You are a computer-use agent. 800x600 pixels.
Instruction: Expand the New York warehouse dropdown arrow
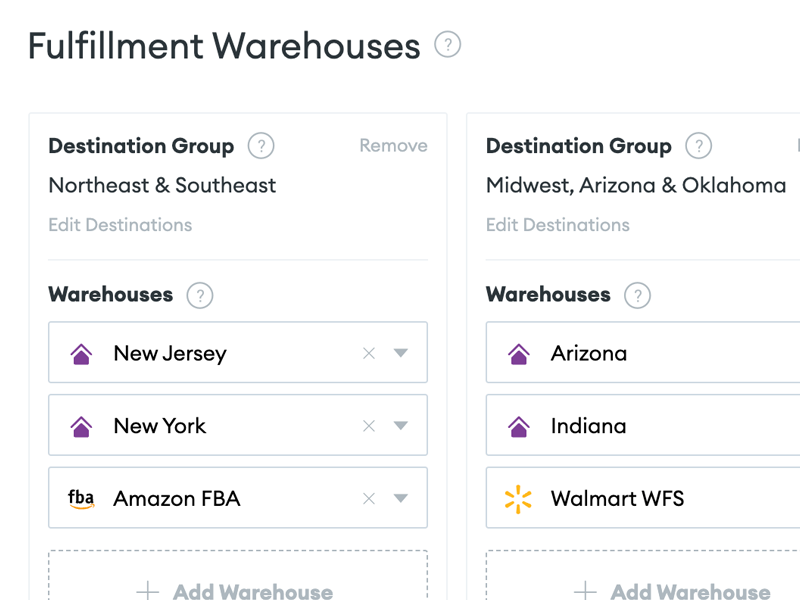point(401,425)
